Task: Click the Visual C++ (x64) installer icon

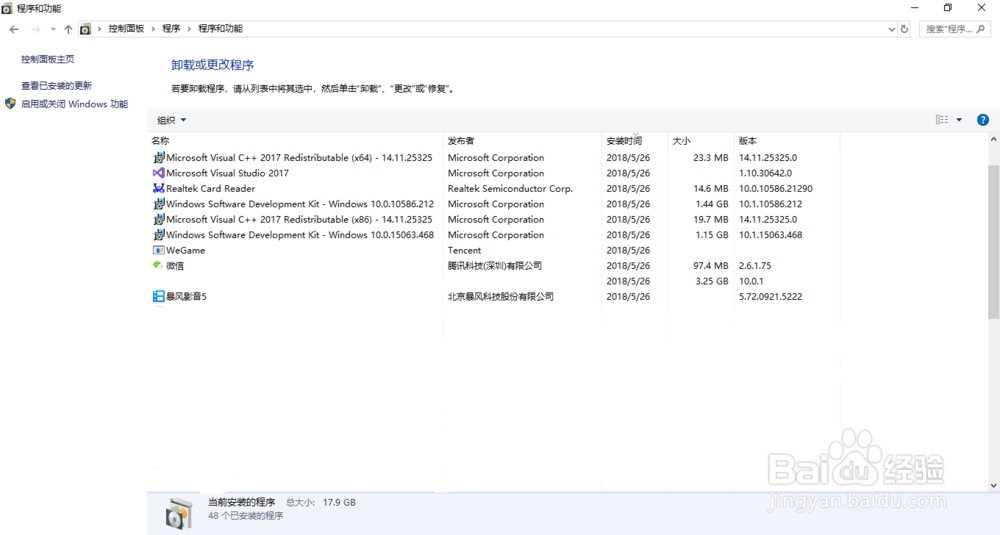Action: pos(159,157)
